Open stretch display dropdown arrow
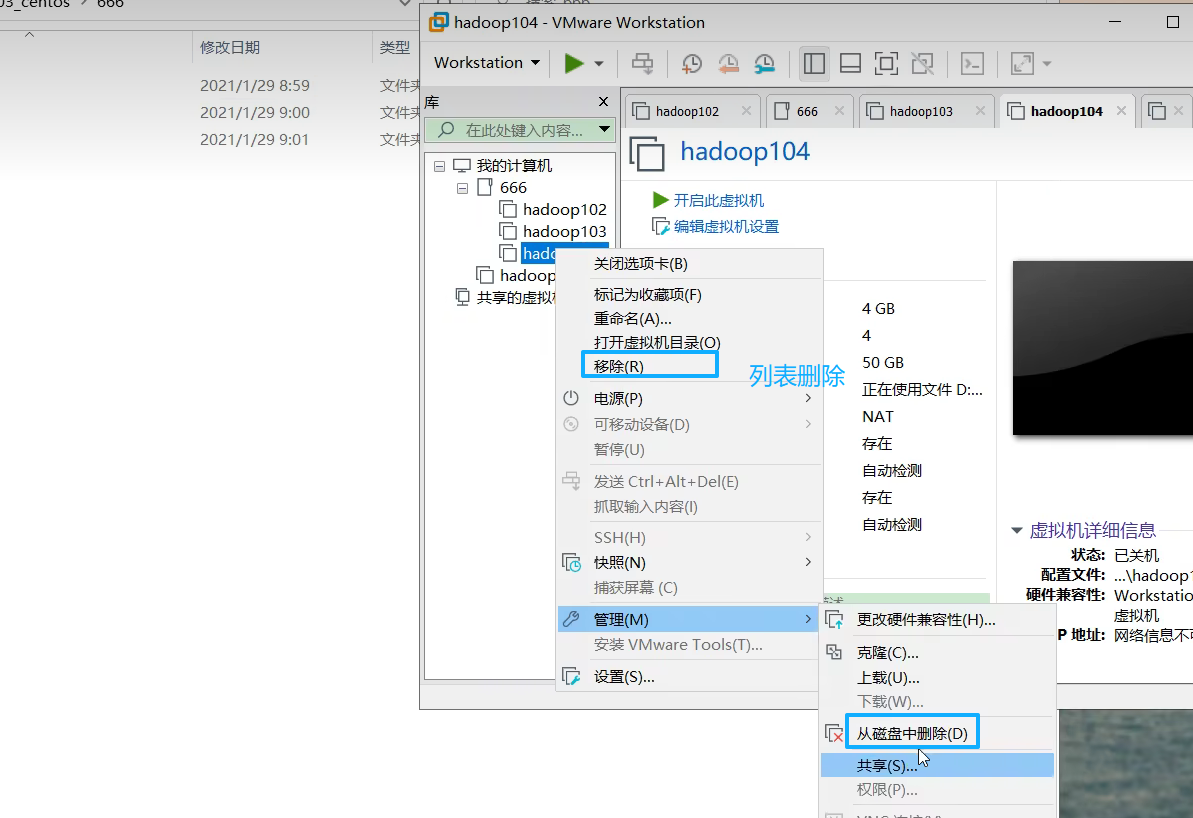Image resolution: width=1193 pixels, height=818 pixels. click(x=1047, y=63)
